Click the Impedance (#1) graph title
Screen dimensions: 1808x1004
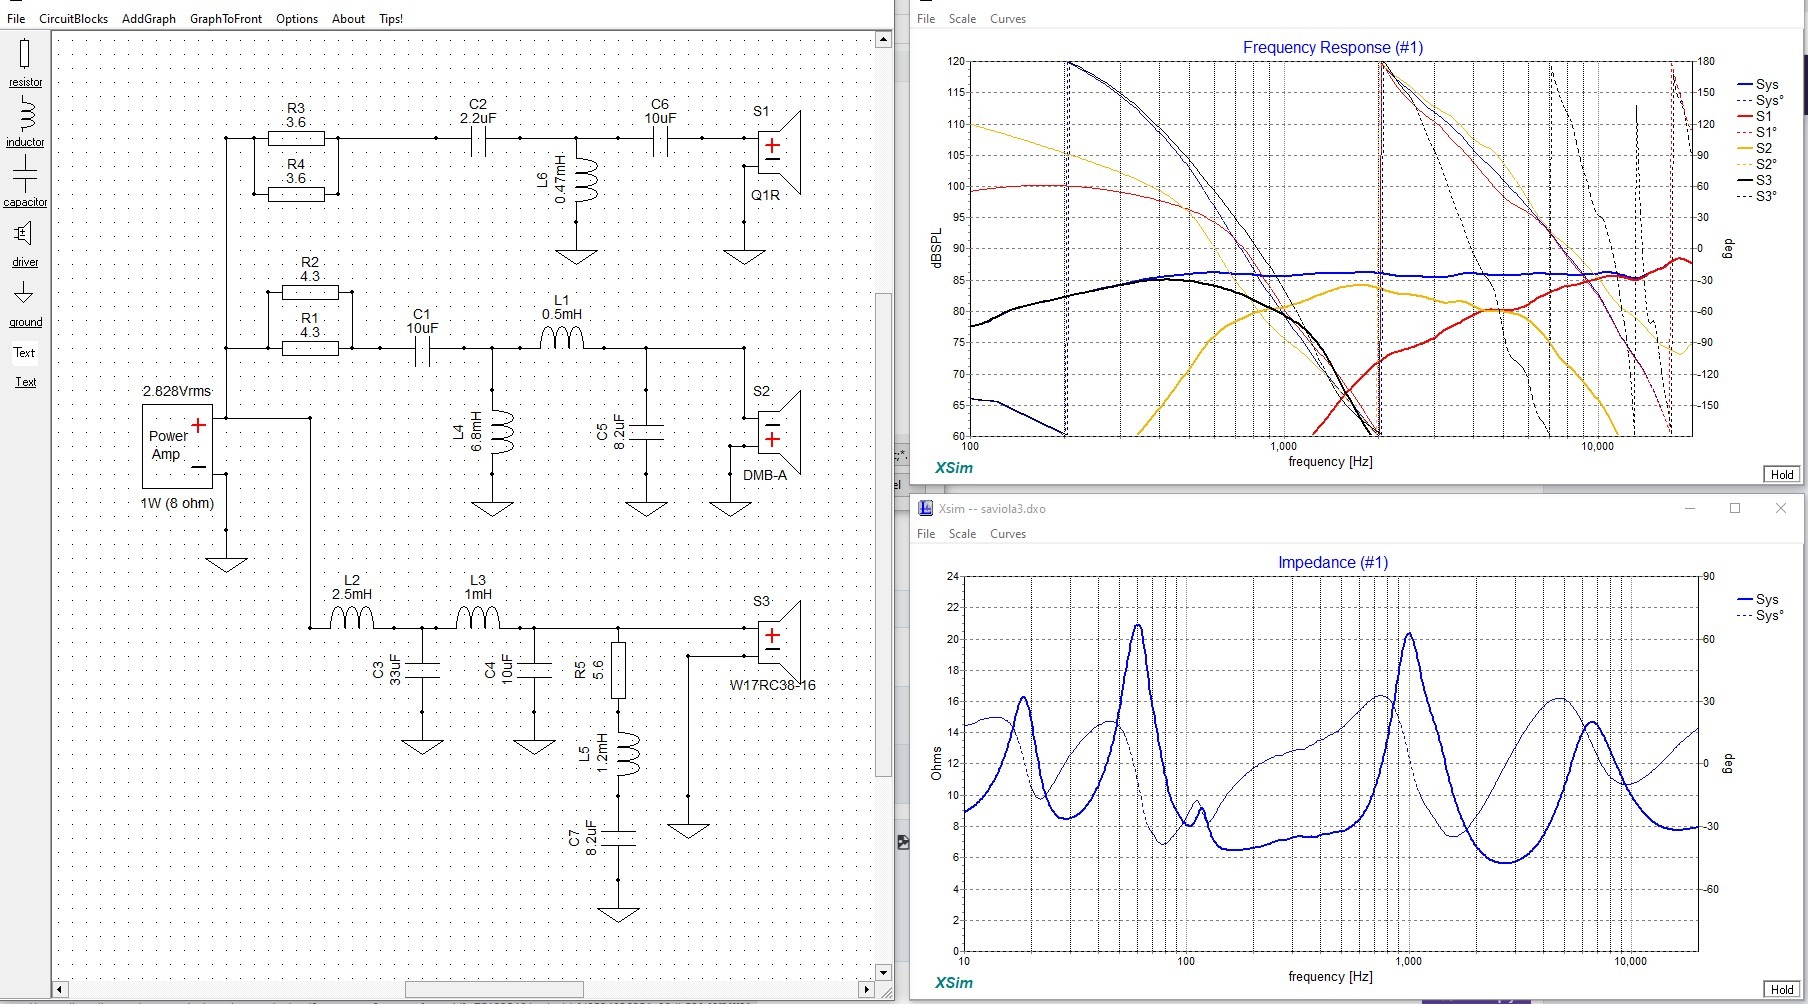pyautogui.click(x=1332, y=562)
